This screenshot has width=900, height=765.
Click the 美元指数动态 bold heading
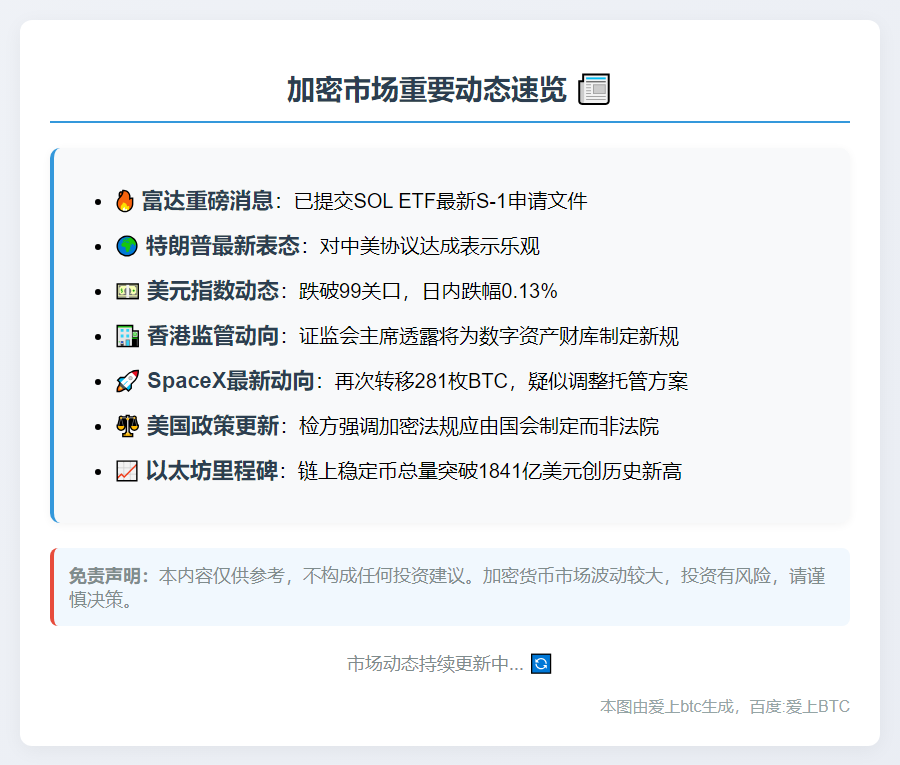click(212, 291)
